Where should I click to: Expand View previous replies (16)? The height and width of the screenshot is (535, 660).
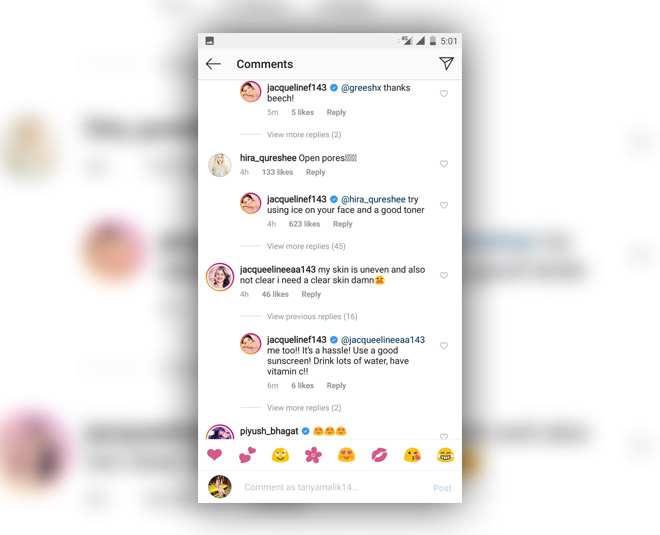tap(312, 317)
